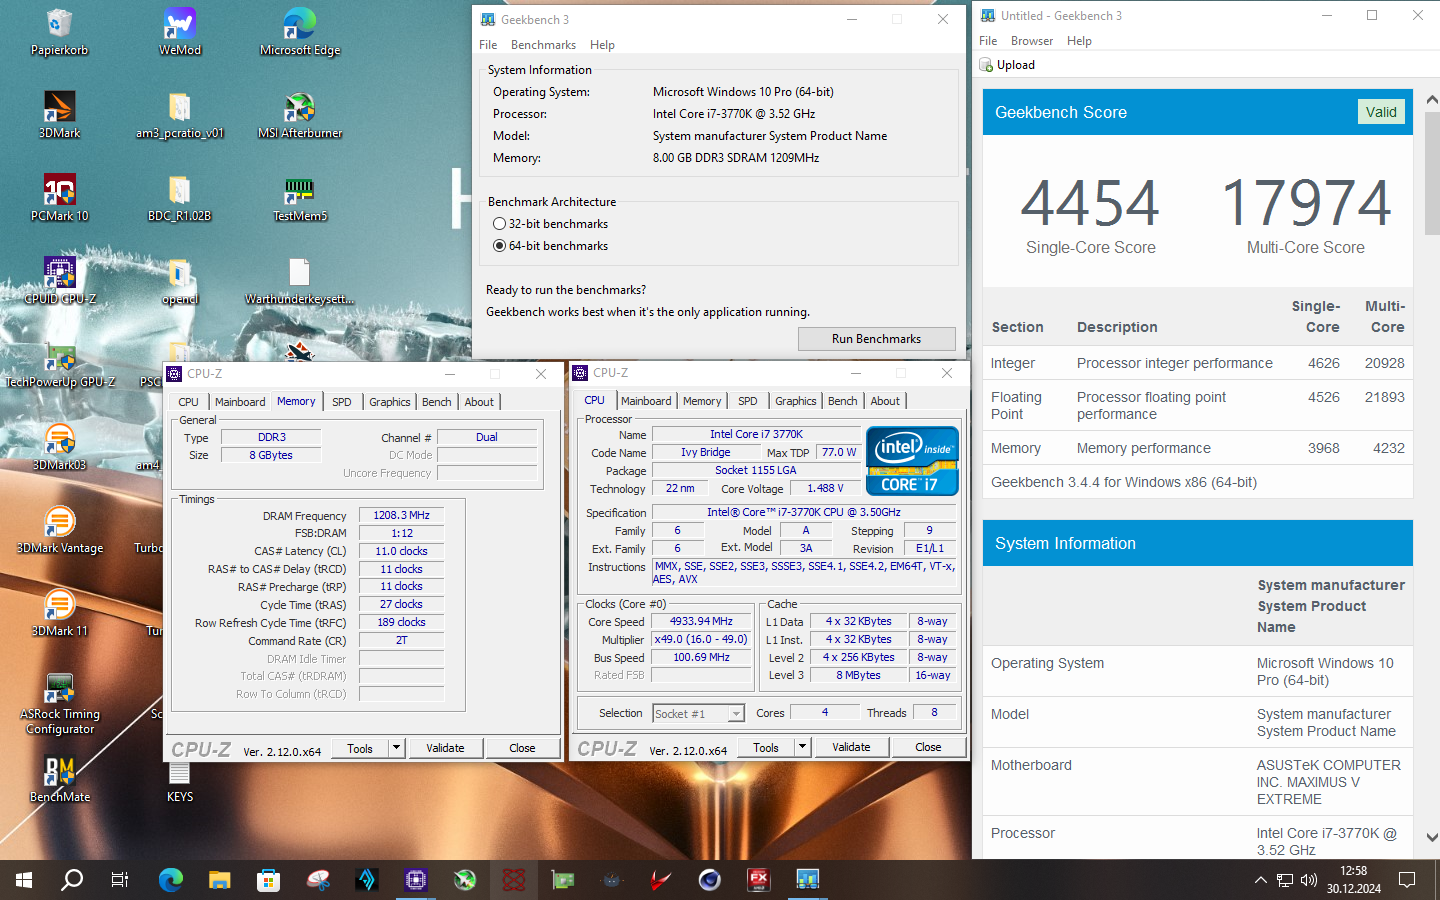1440x900 pixels.
Task: Open File menu in Geekbench 3 window
Action: (488, 45)
